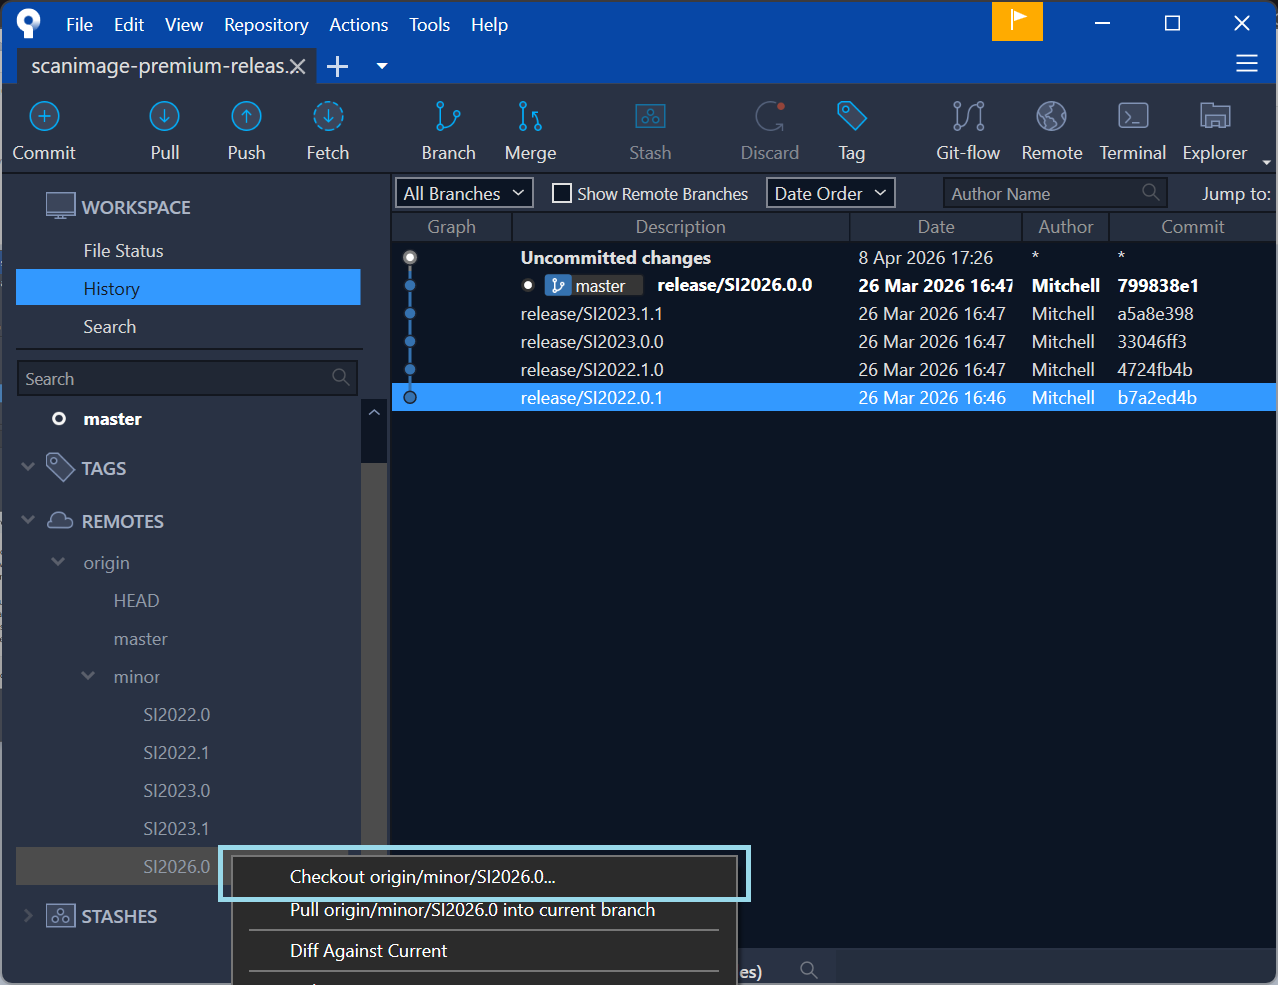This screenshot has height=985, width=1278.
Task: Open the Actions menu
Action: [358, 25]
